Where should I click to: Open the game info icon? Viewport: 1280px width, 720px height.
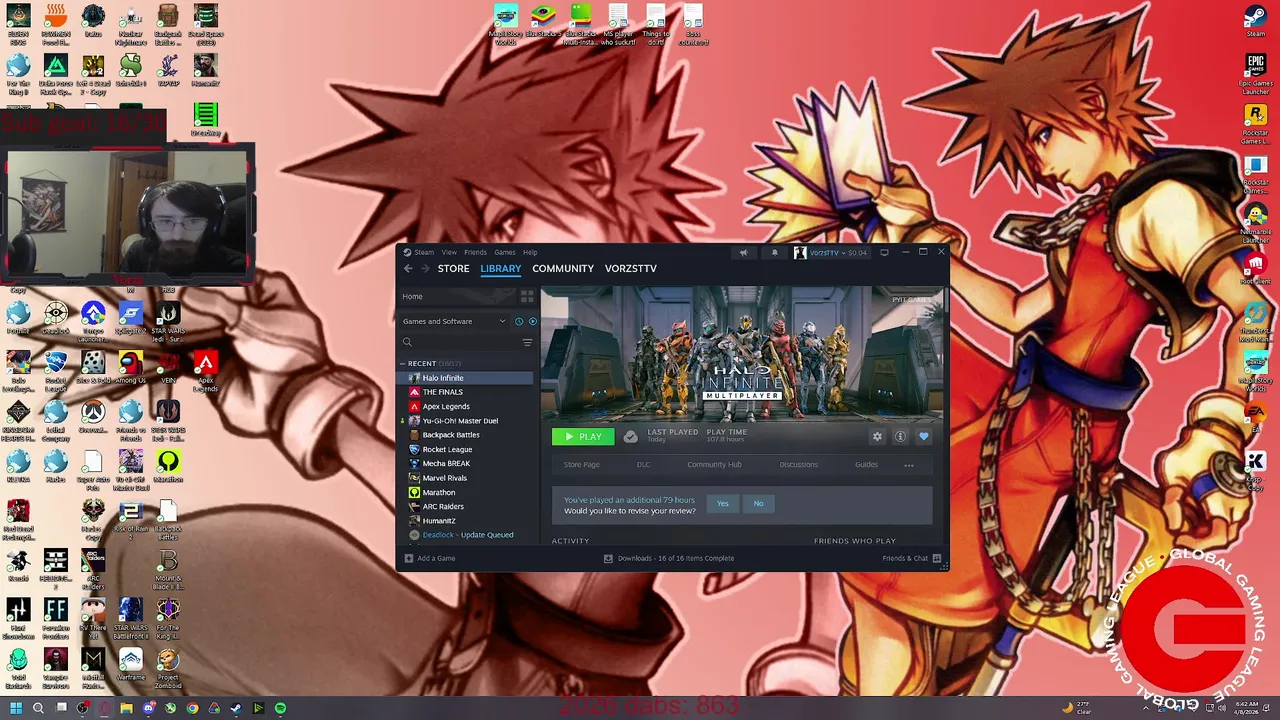[900, 436]
